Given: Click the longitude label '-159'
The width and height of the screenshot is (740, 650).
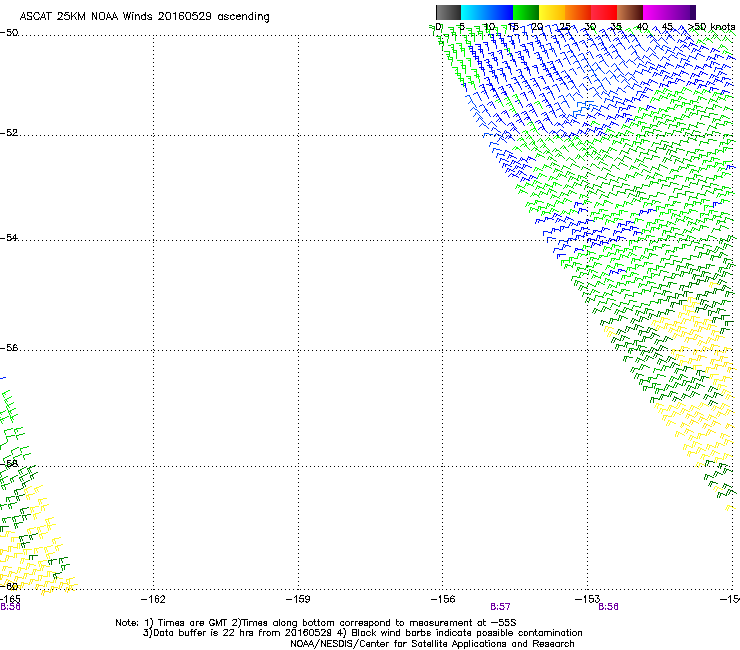Looking at the screenshot, I should pyautogui.click(x=298, y=599).
